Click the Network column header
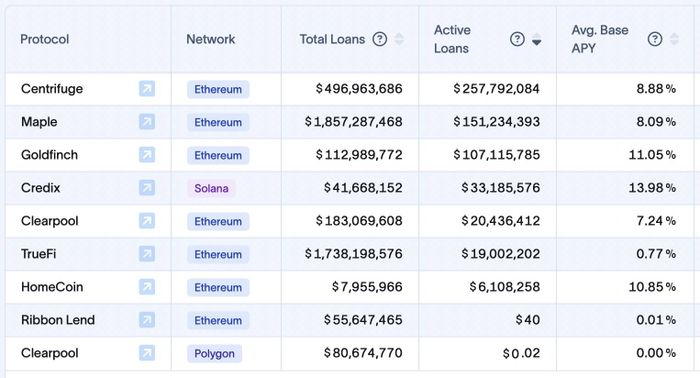 tap(211, 39)
